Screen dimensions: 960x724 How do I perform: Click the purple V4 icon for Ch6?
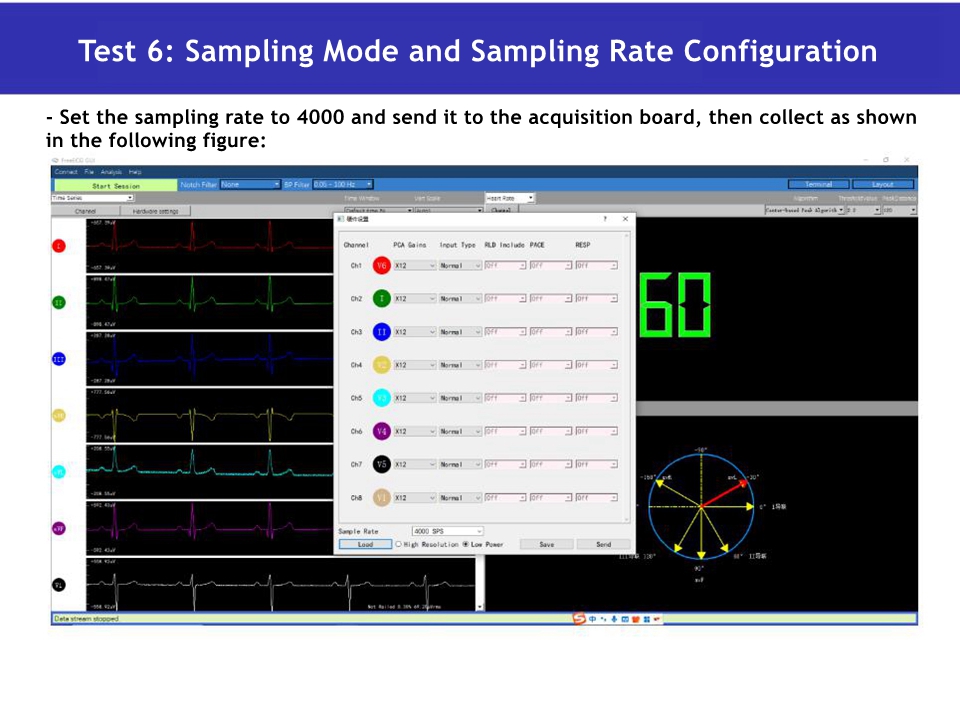point(381,432)
